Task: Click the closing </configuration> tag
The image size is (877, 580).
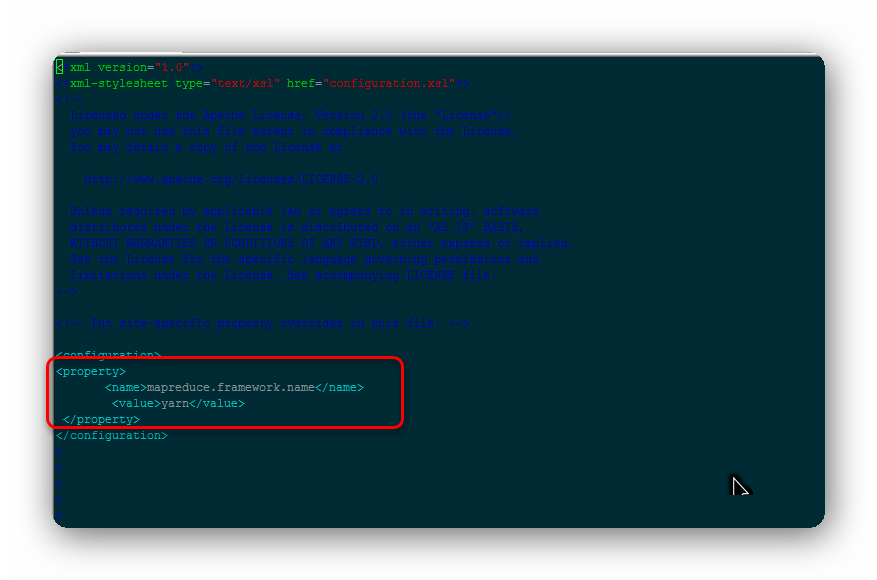Action: [112, 436]
